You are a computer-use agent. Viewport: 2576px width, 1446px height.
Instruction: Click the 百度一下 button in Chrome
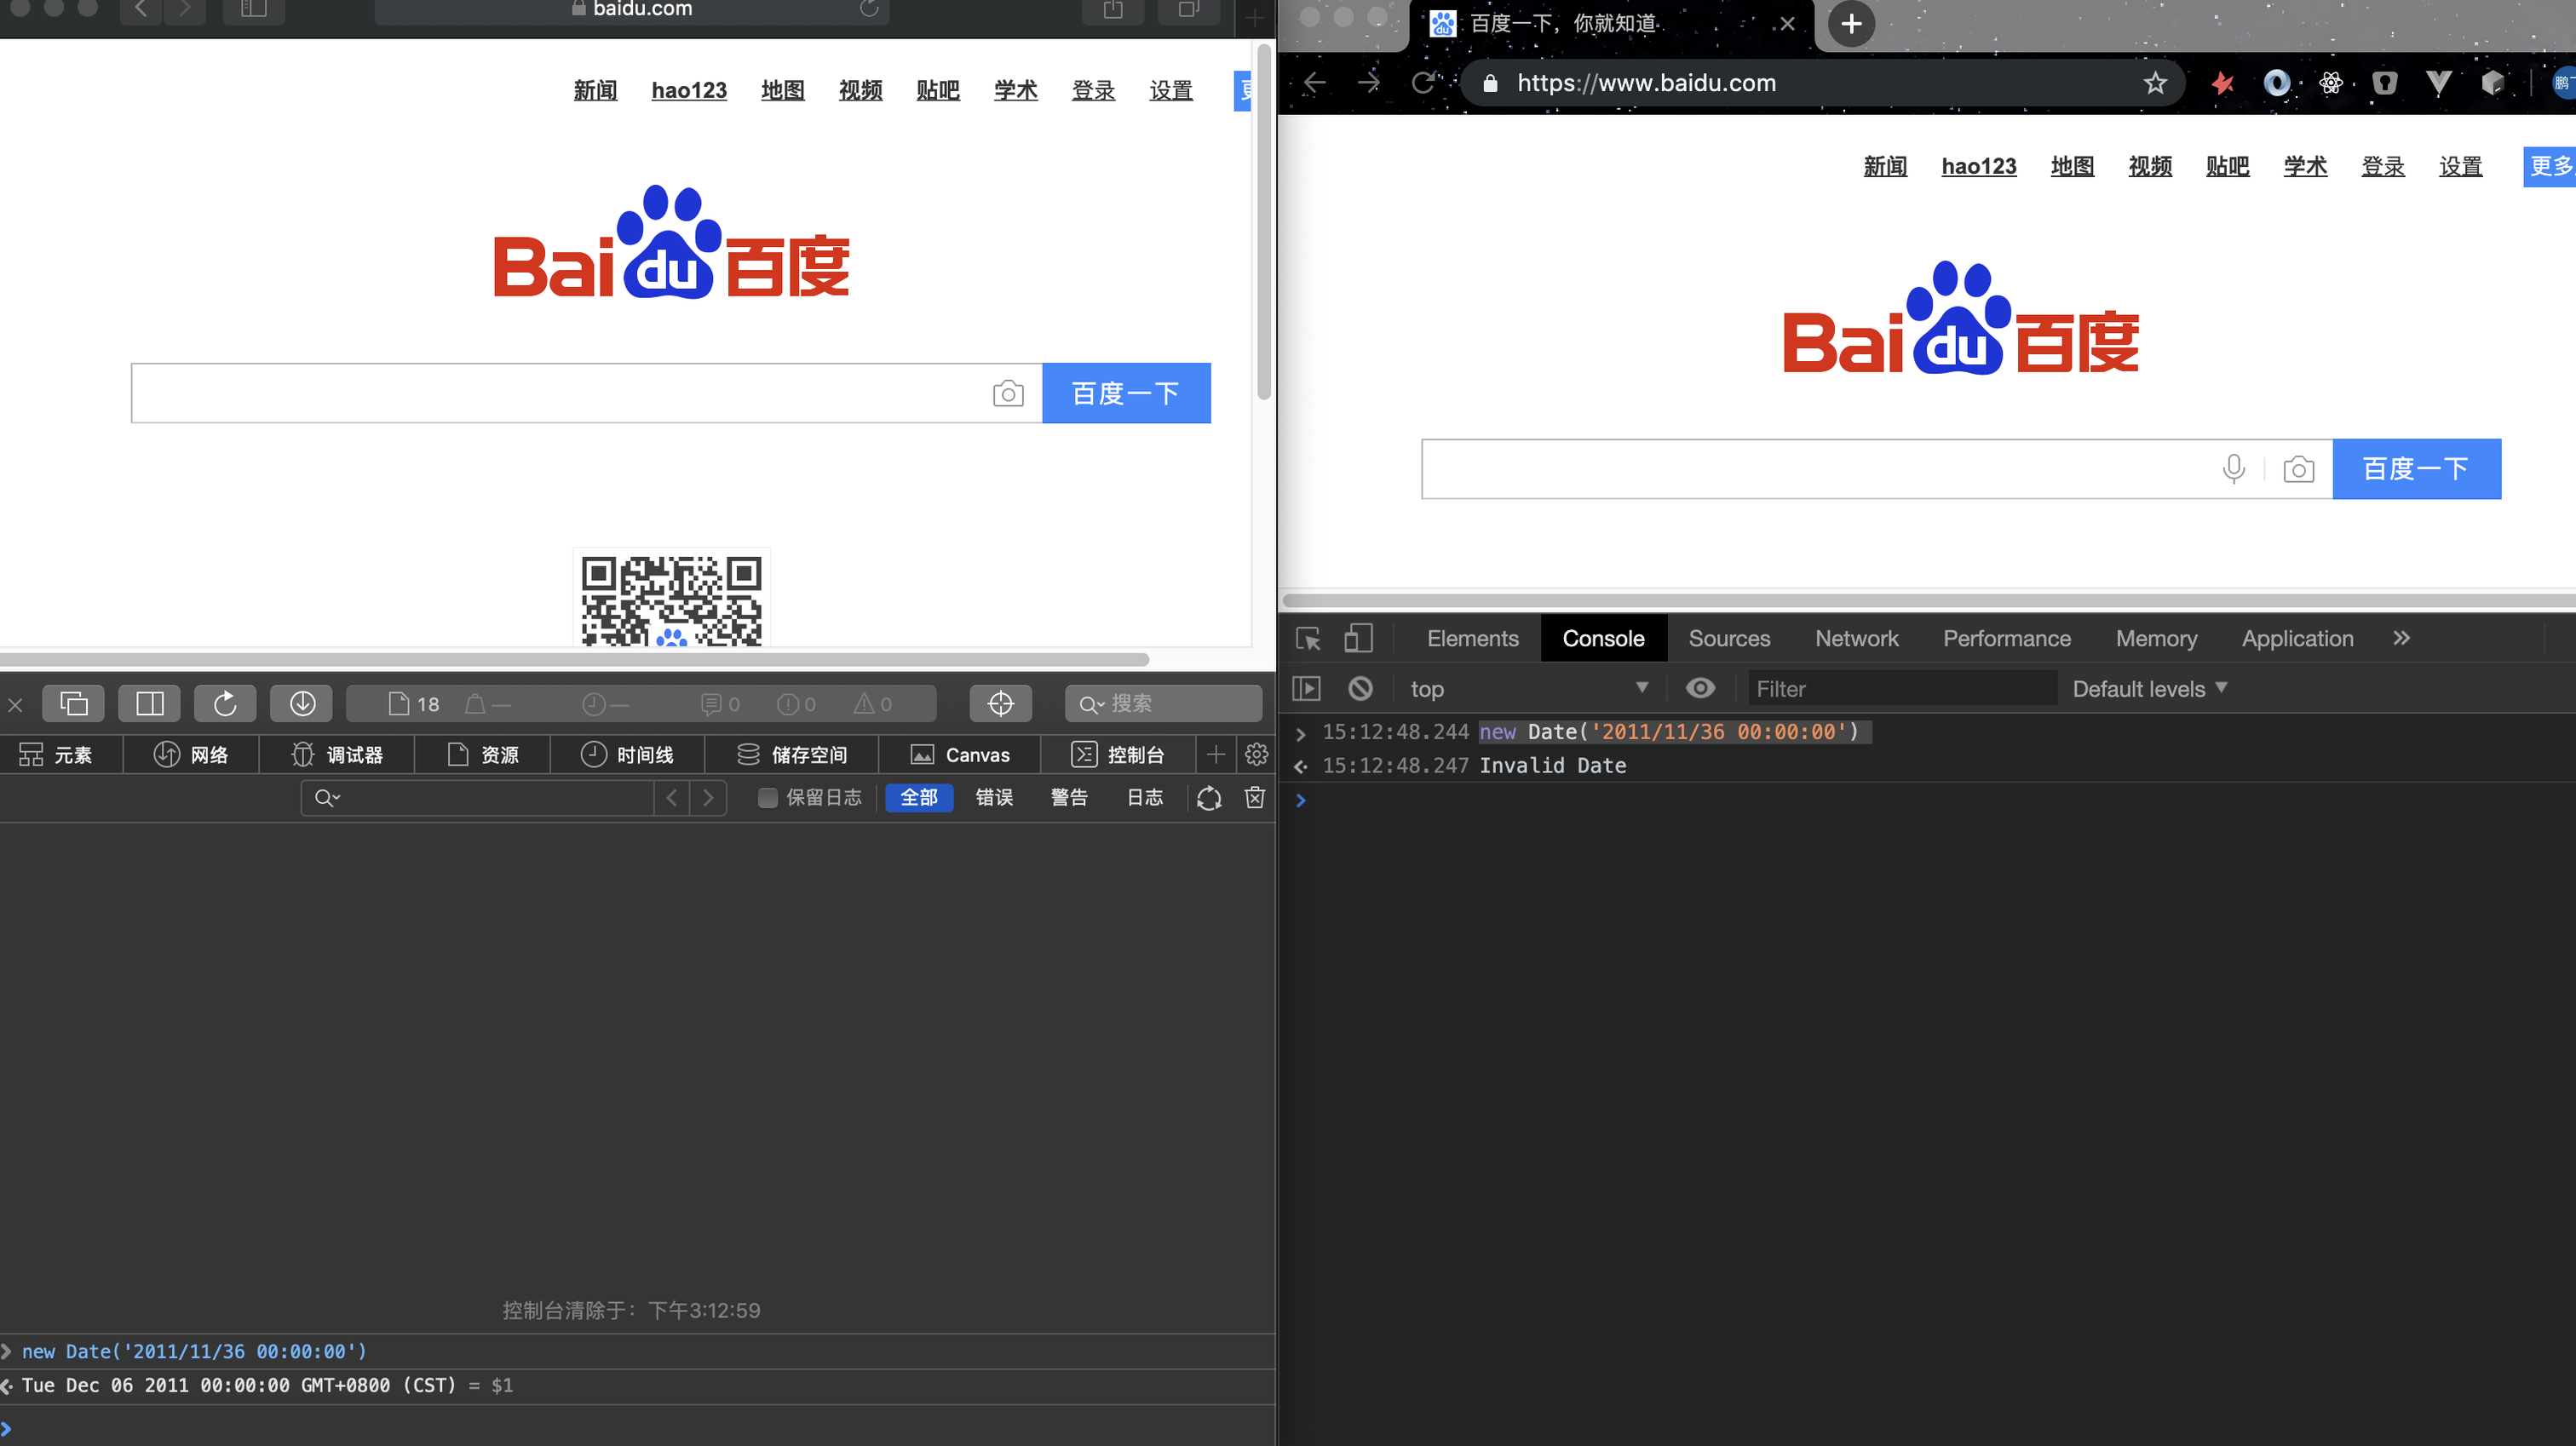point(2416,469)
